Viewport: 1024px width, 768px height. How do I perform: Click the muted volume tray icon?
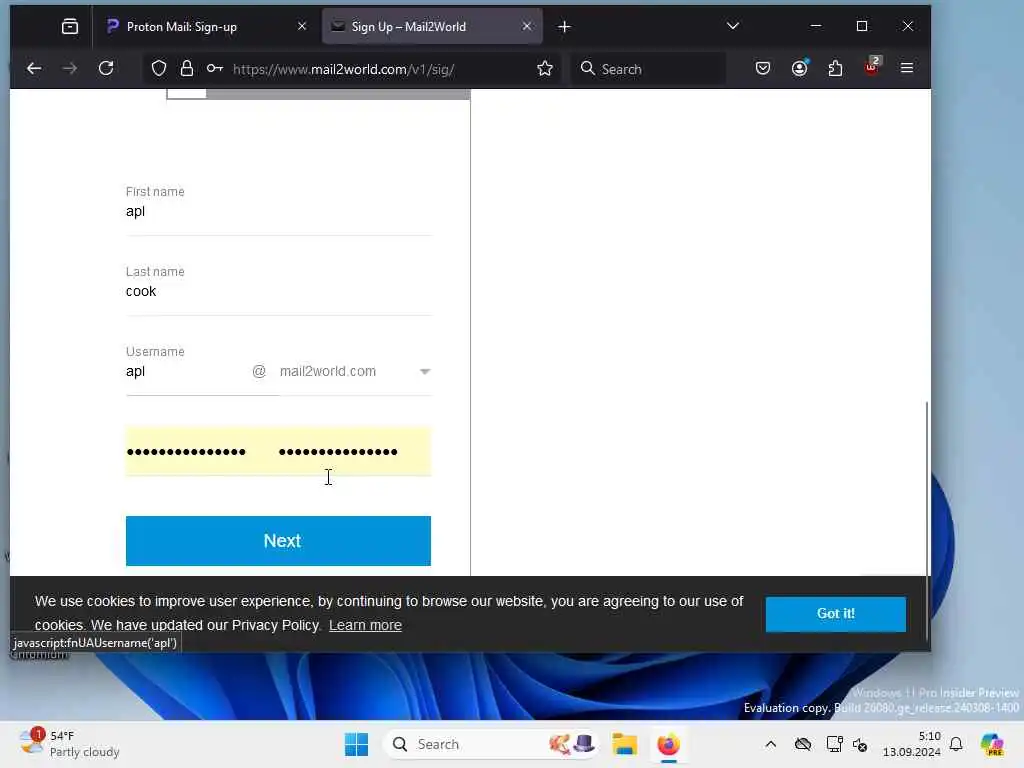coord(860,744)
